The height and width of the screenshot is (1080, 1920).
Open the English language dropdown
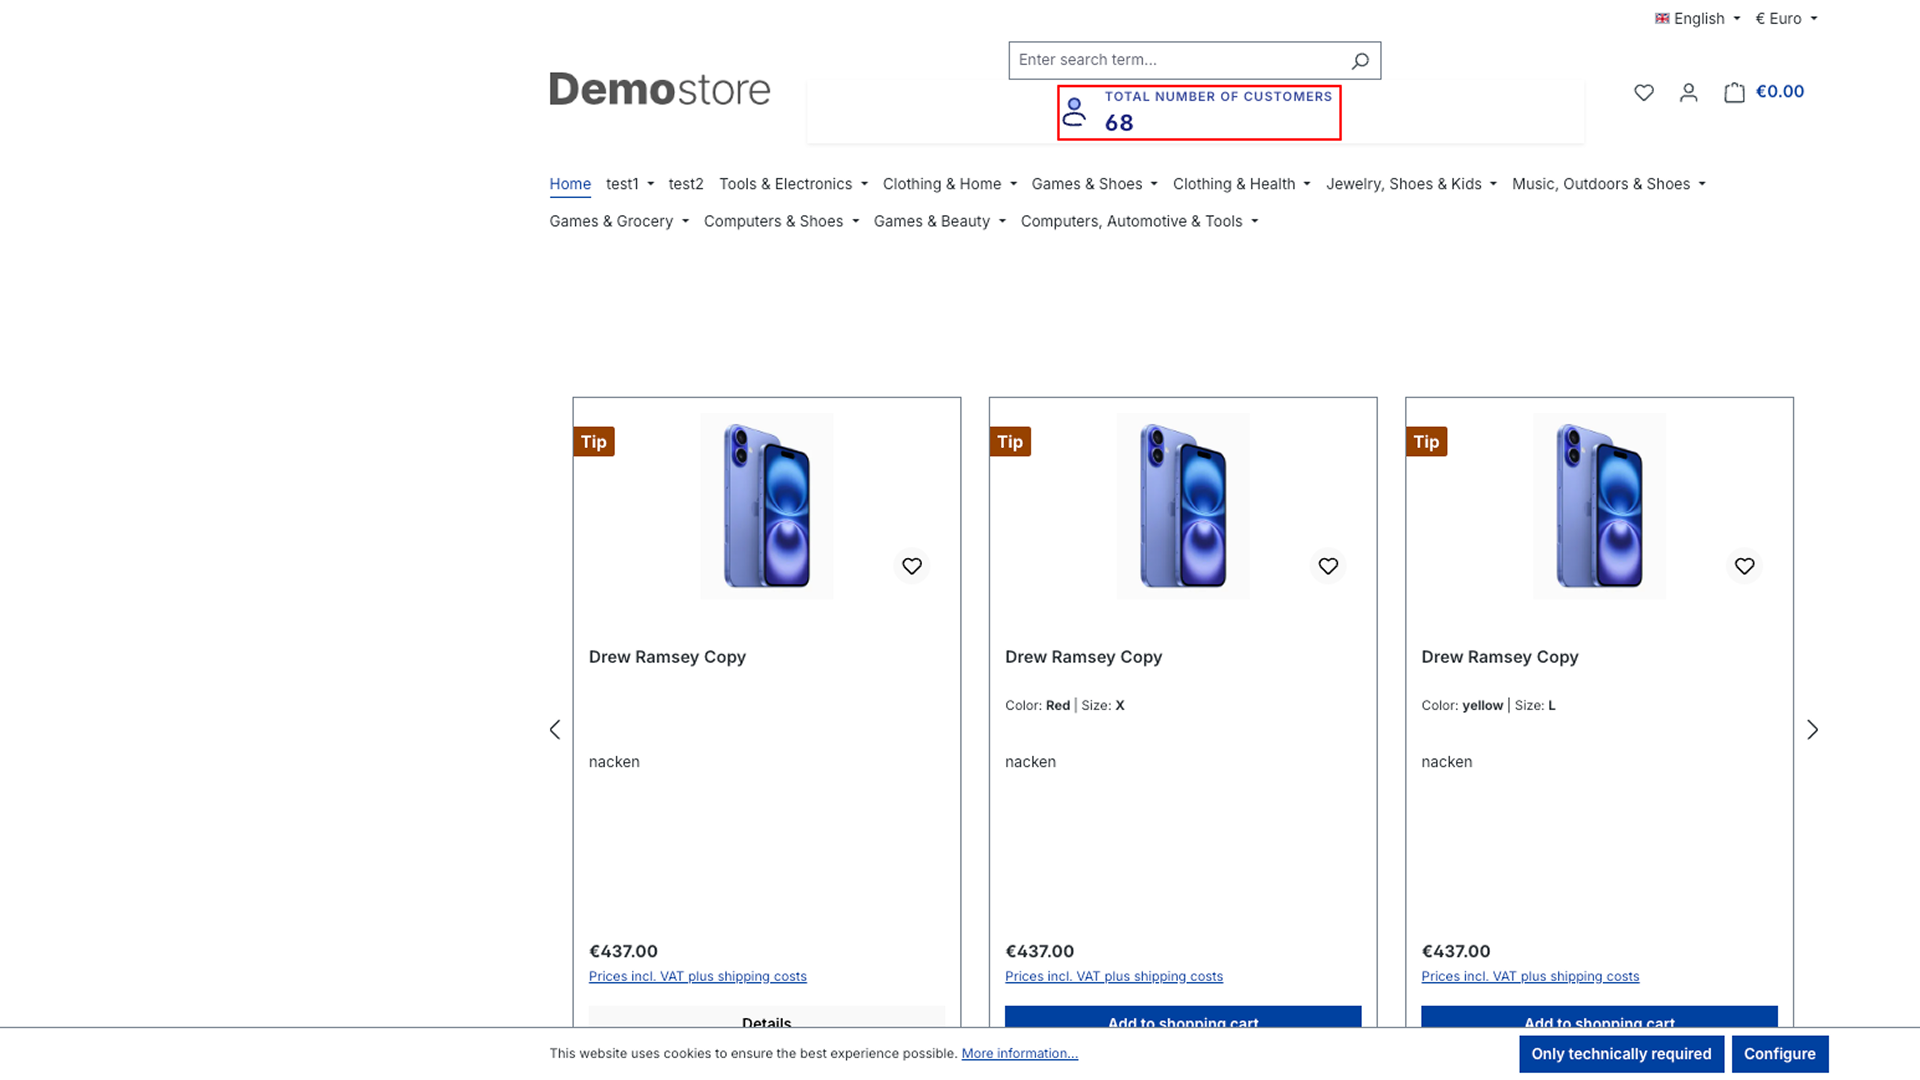pos(1698,18)
